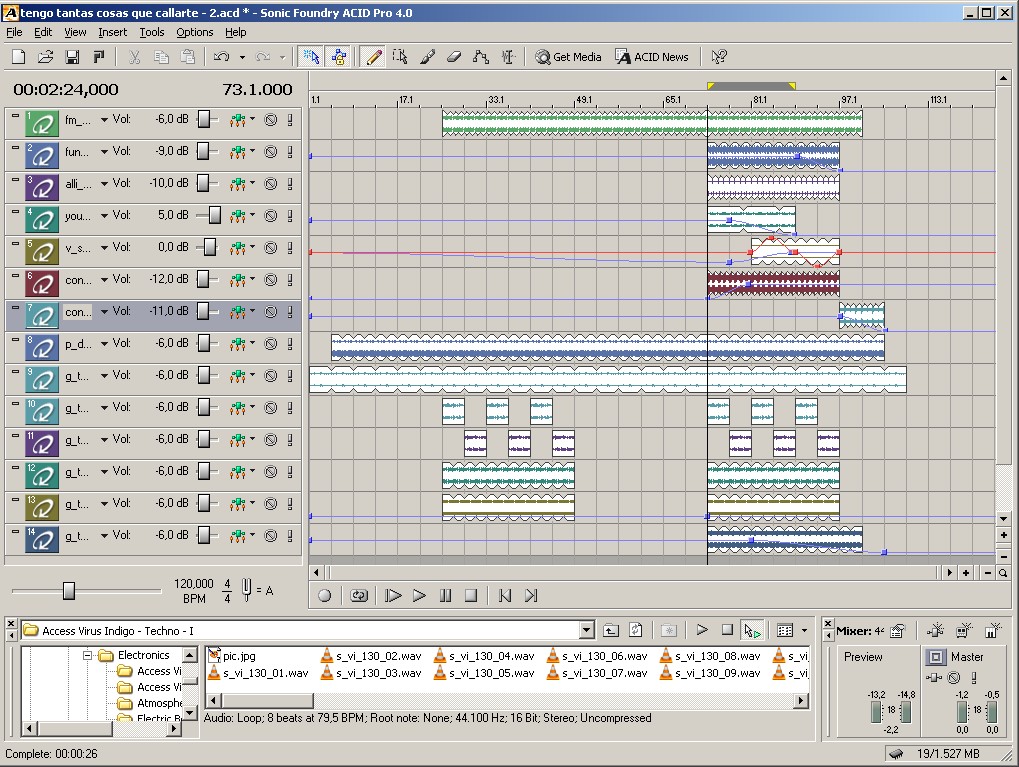Toggle Explorer auto preview icon
Viewport: 1019px width, 767px height.
753,630
